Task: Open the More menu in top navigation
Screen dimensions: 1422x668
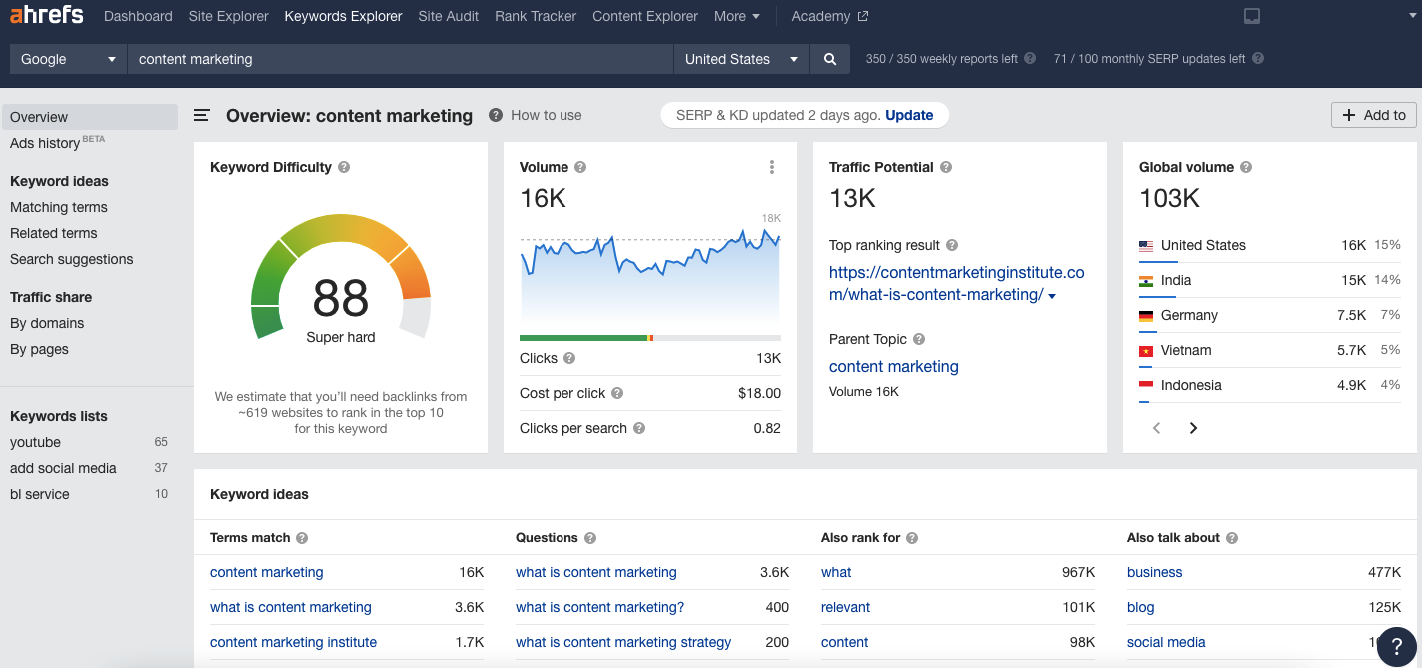Action: click(x=737, y=16)
